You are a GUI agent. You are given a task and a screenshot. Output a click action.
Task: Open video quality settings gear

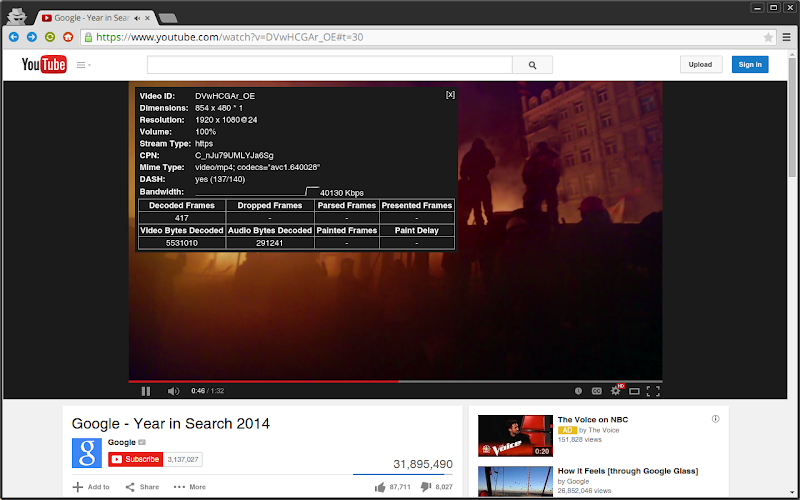pyautogui.click(x=616, y=391)
